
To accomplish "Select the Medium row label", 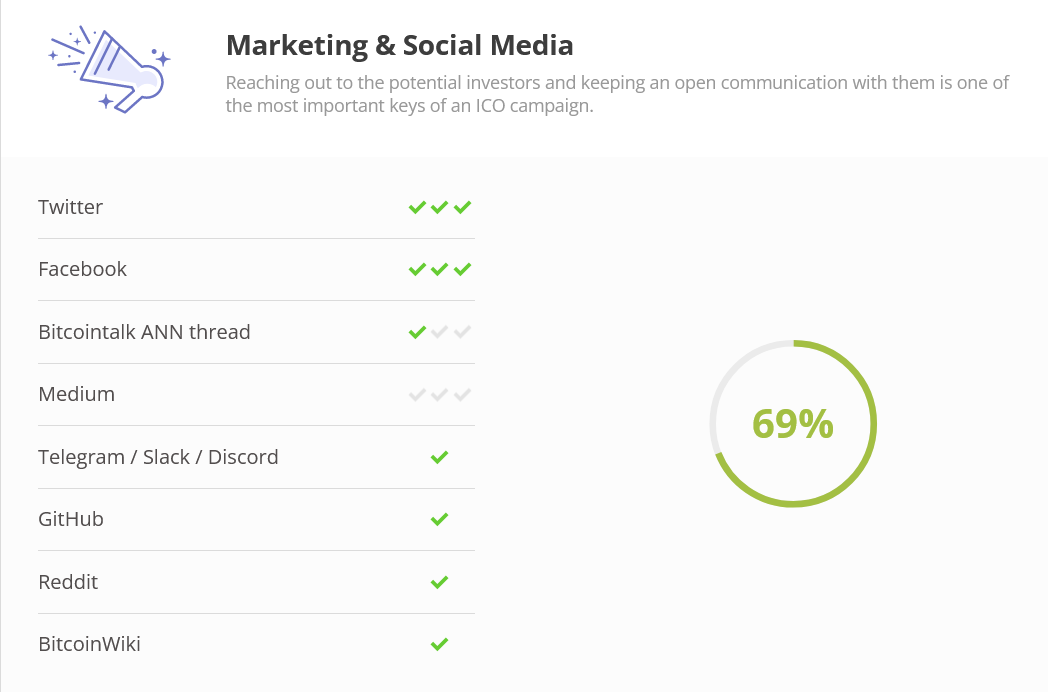I will (76, 394).
